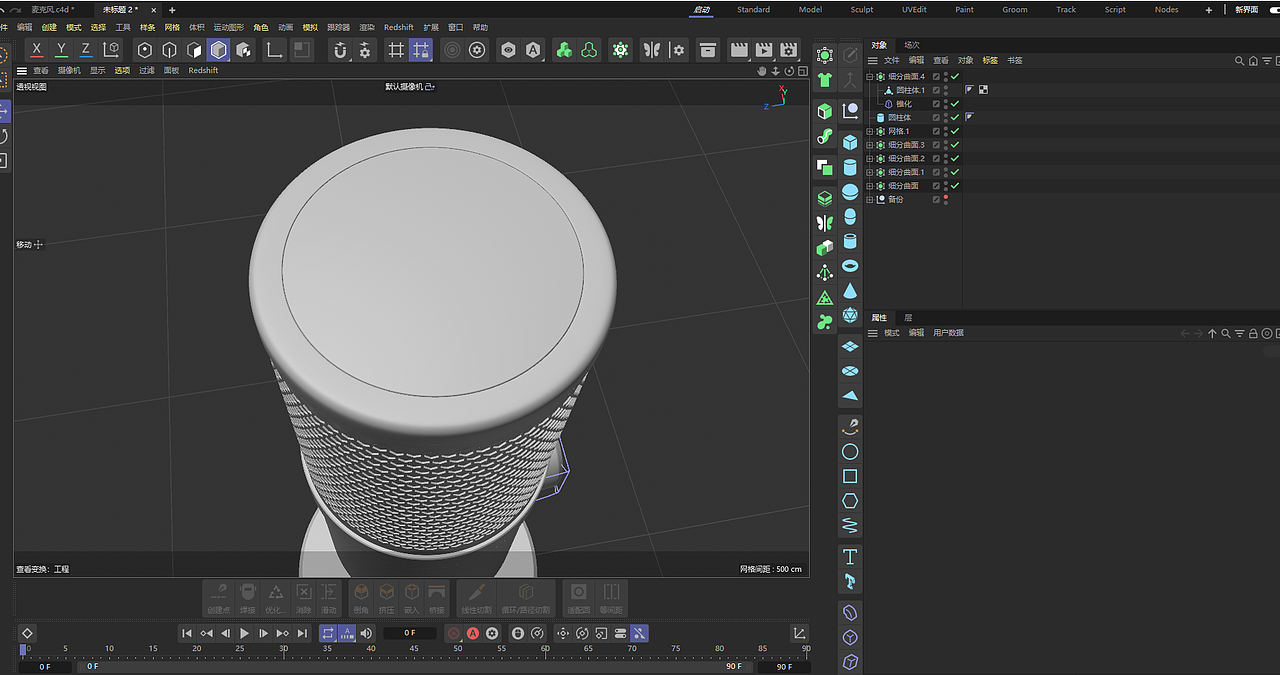Toggle red visibility dot of 备份
The width and height of the screenshot is (1280, 675).
[x=946, y=198]
